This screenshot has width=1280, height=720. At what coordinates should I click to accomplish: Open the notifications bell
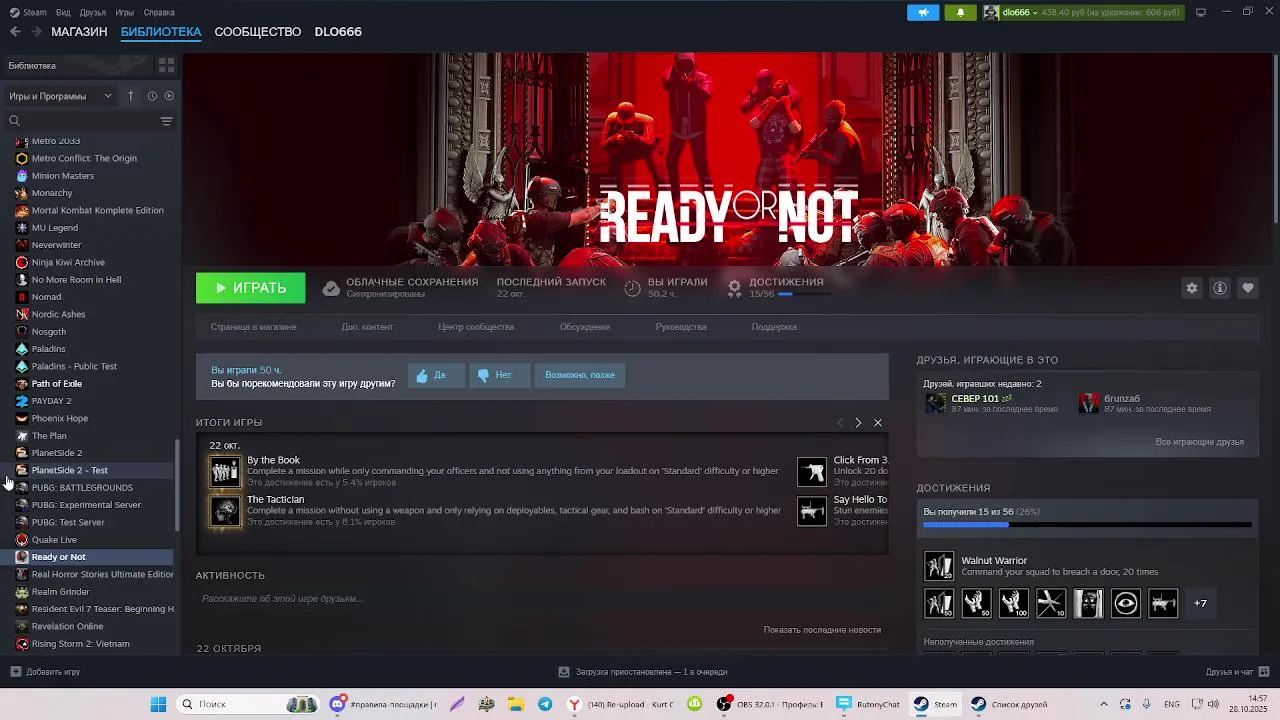(960, 12)
